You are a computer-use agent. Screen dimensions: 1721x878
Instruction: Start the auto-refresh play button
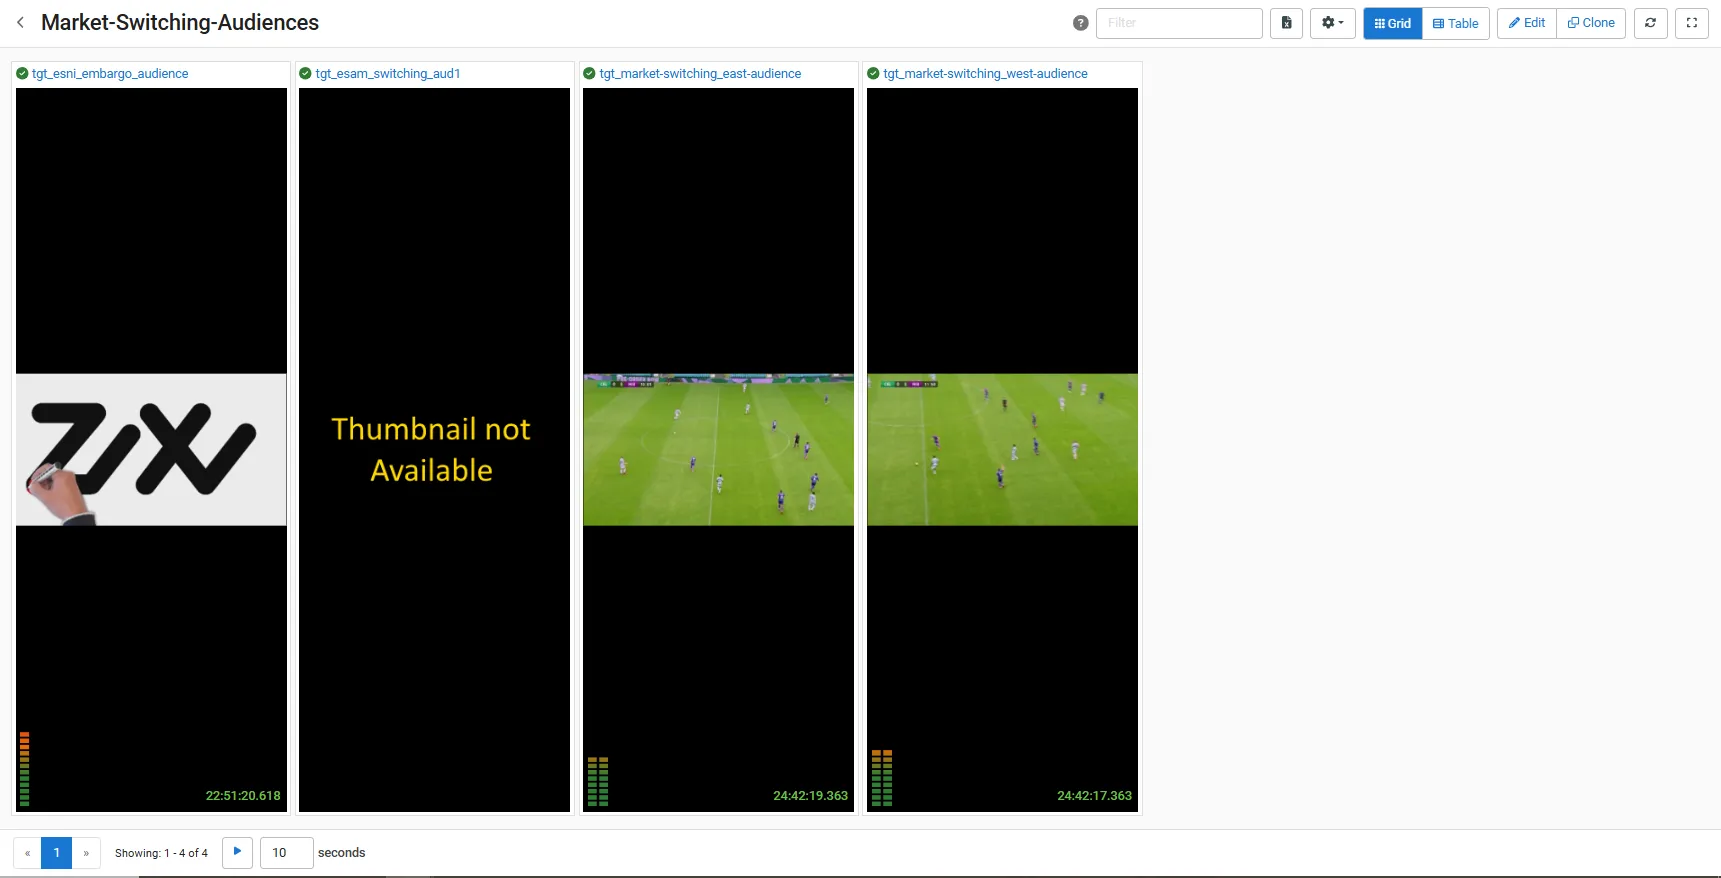[237, 852]
